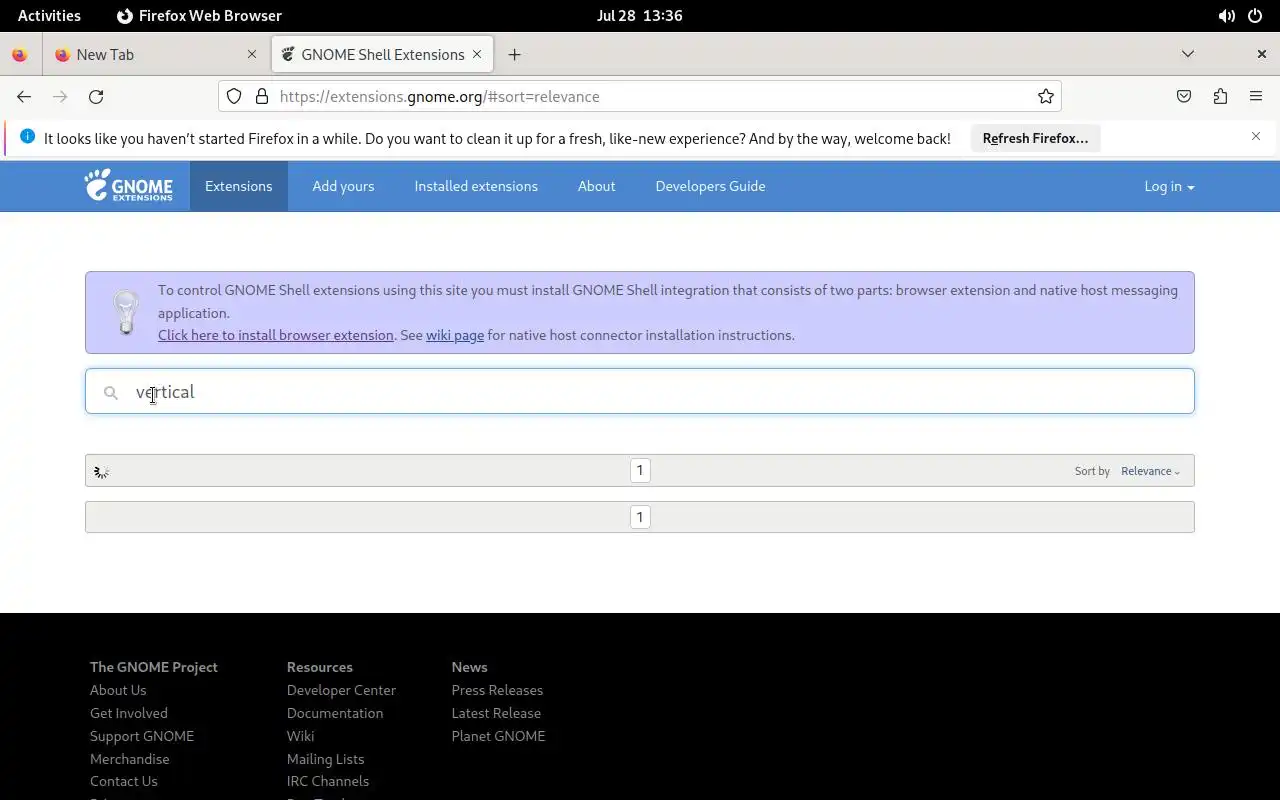Open the Relevance sort dropdown

click(1150, 471)
